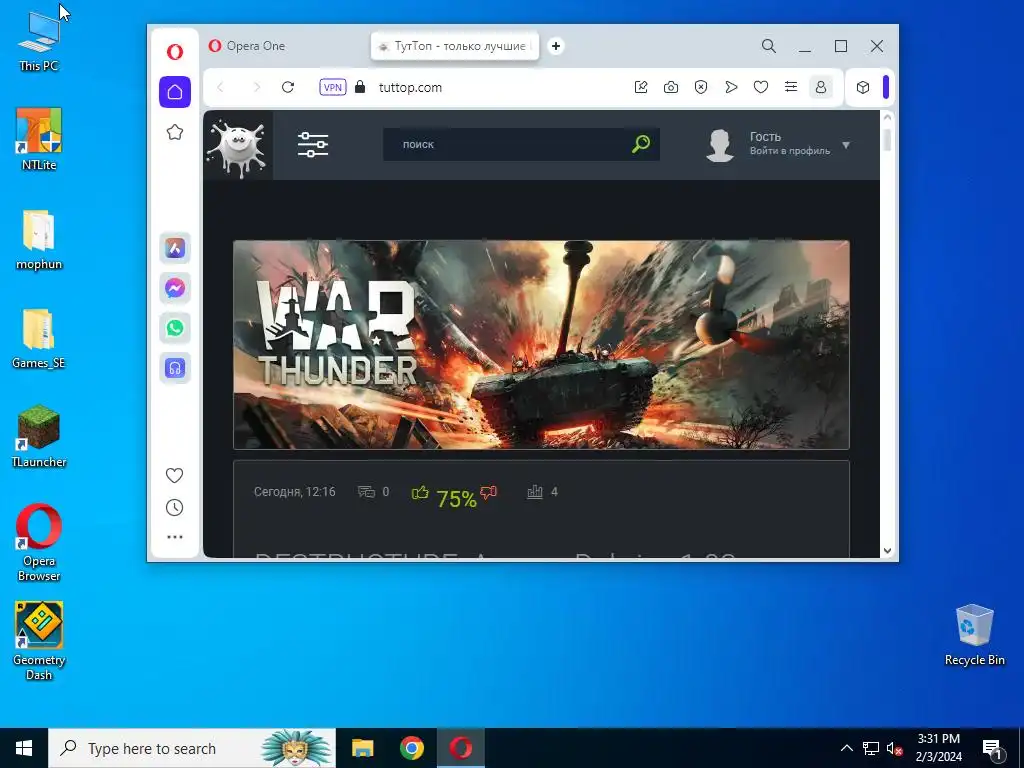The width and height of the screenshot is (1024, 768).
Task: Take a snapshot with camera icon
Action: pos(671,87)
